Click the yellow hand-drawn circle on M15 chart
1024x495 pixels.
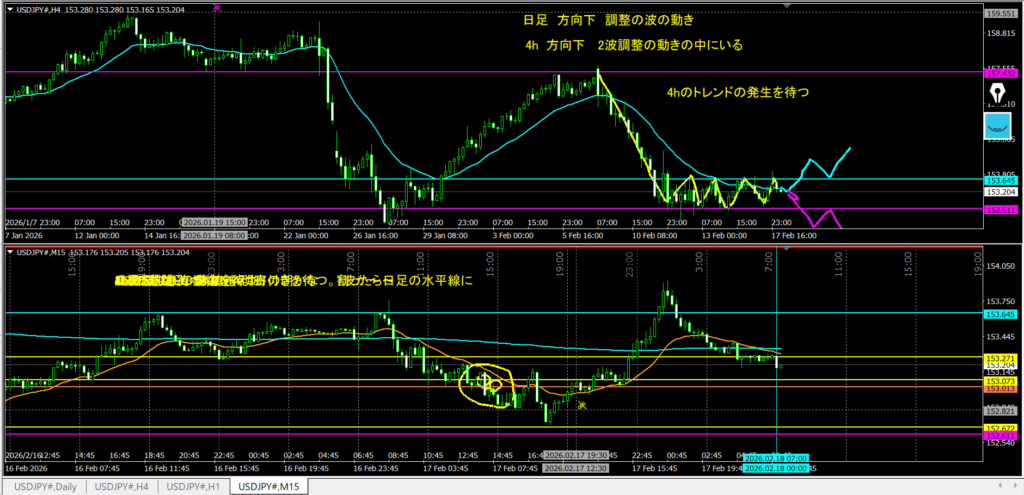[x=486, y=382]
